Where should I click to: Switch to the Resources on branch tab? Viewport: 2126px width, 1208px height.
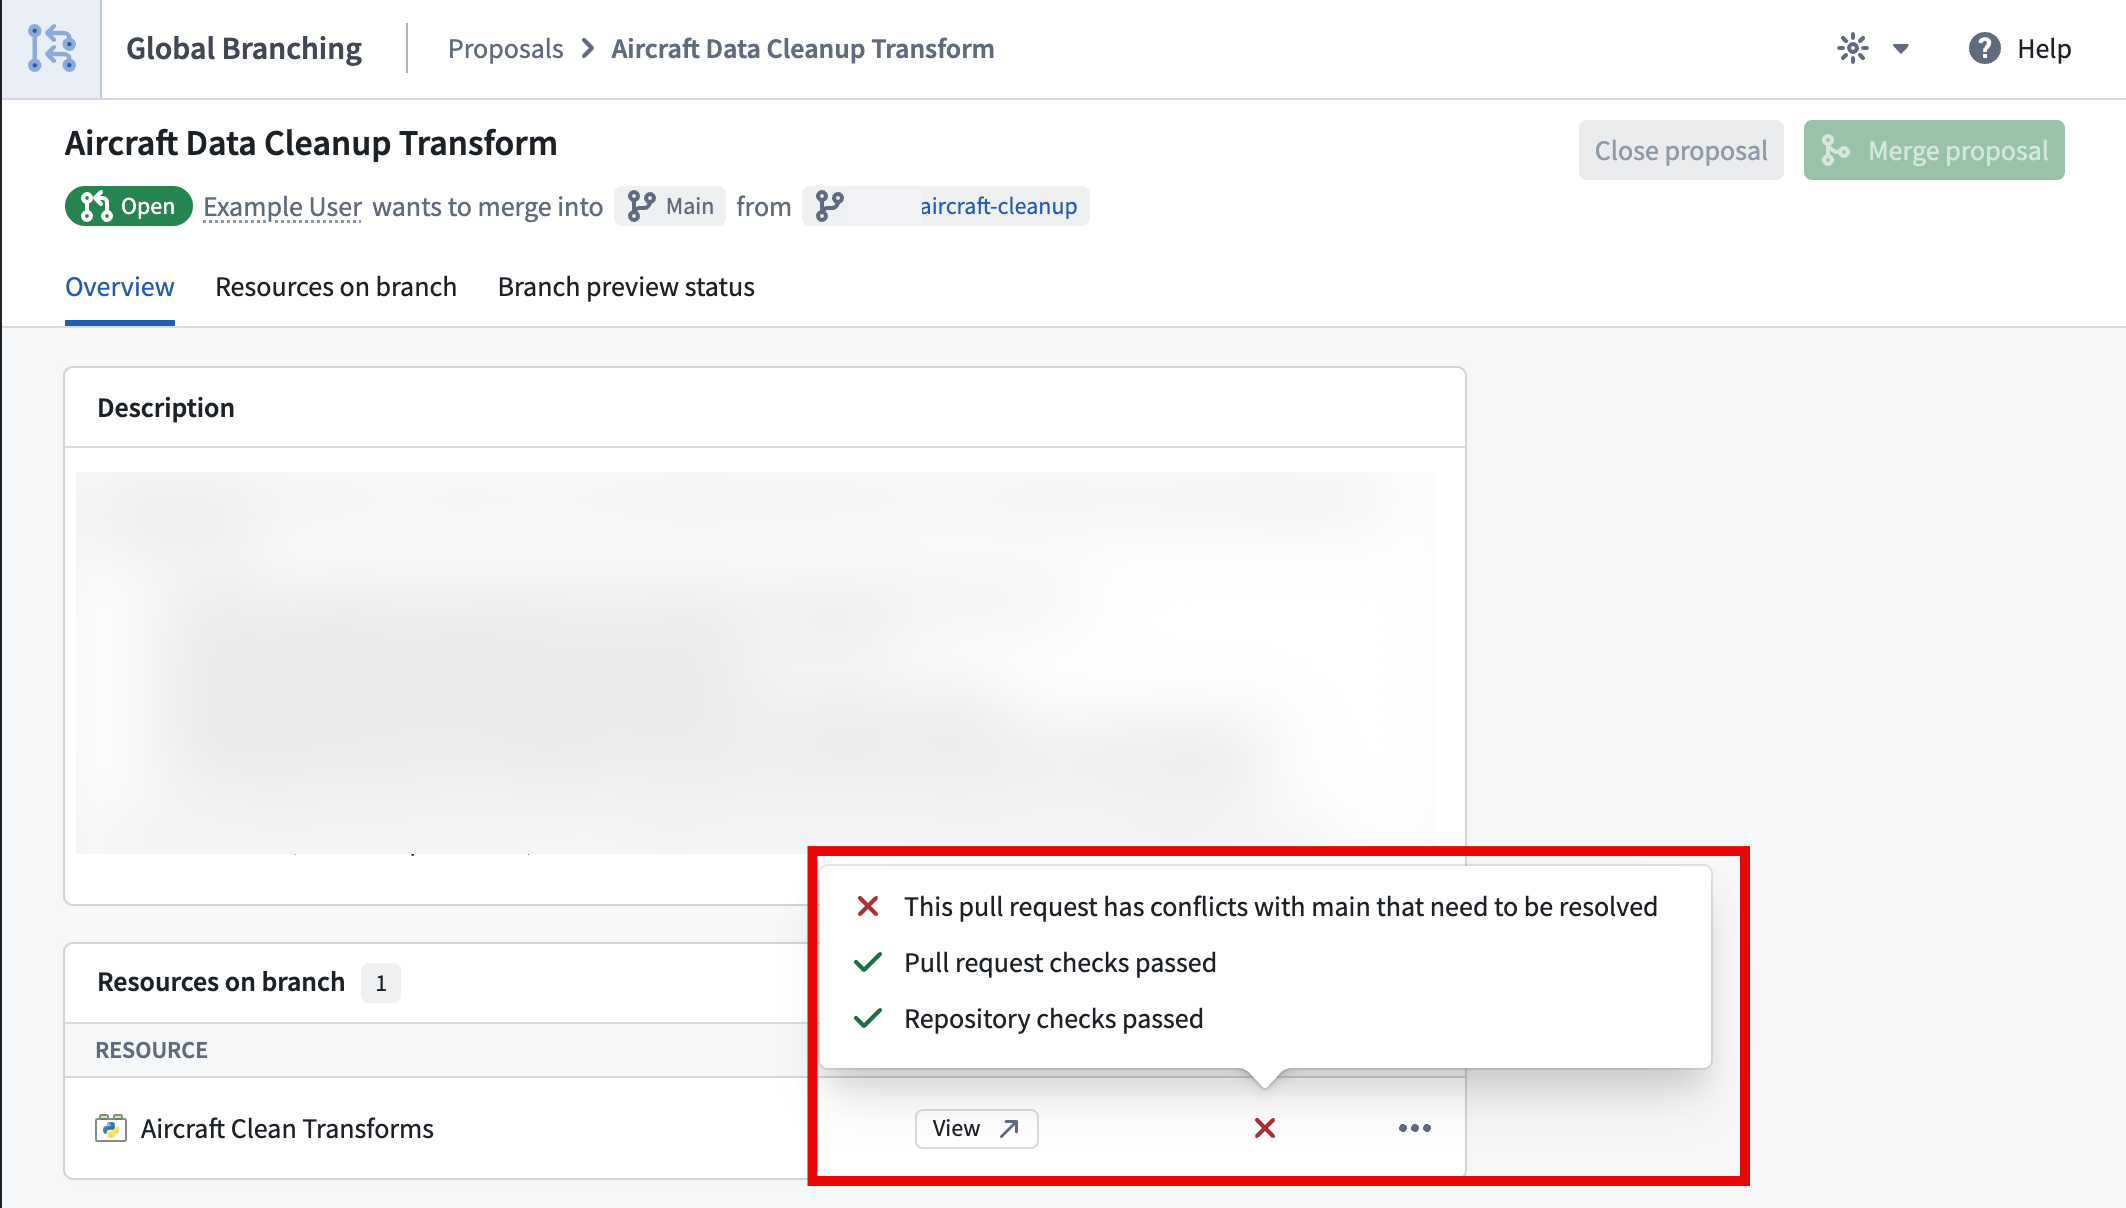335,287
